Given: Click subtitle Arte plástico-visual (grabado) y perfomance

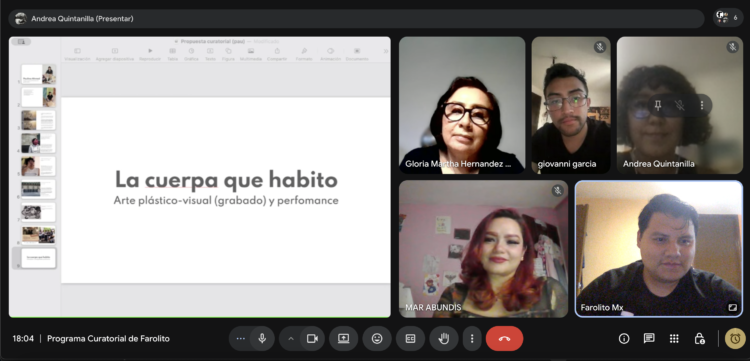Looking at the screenshot, I should tap(226, 201).
